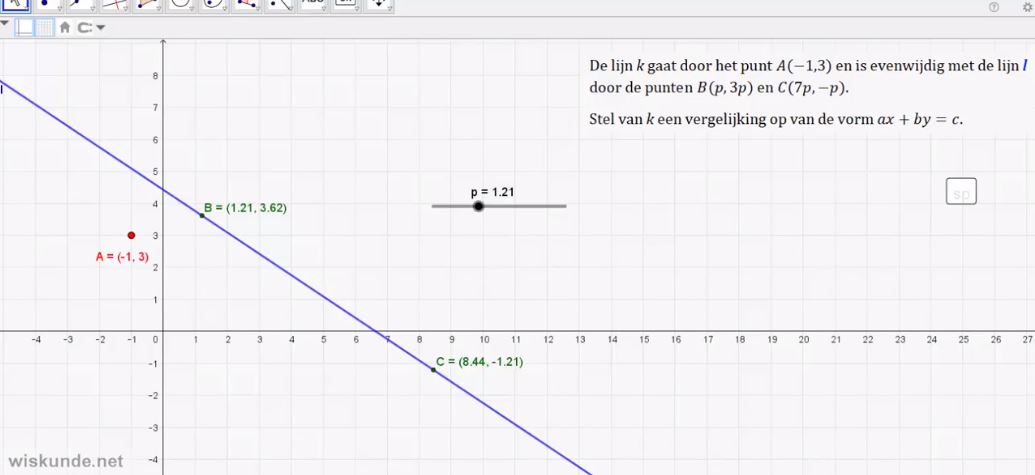Image resolution: width=1035 pixels, height=475 pixels.
Task: Open the help question mark icon
Action: [993, 7]
